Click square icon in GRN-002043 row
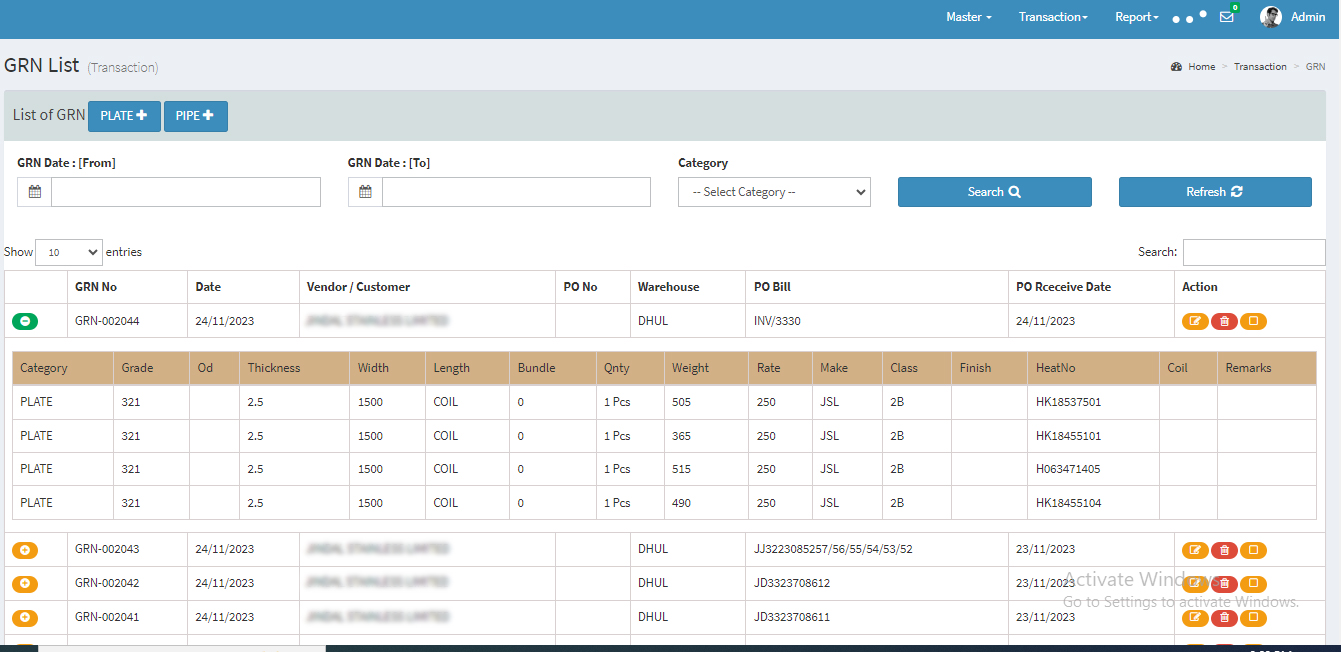The width and height of the screenshot is (1341, 652). tap(1253, 550)
